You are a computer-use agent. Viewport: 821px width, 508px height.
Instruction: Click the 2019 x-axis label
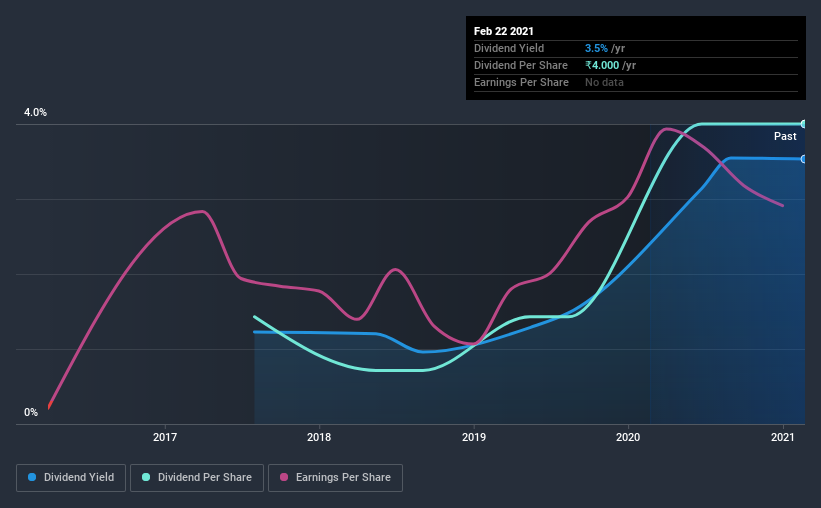click(474, 437)
